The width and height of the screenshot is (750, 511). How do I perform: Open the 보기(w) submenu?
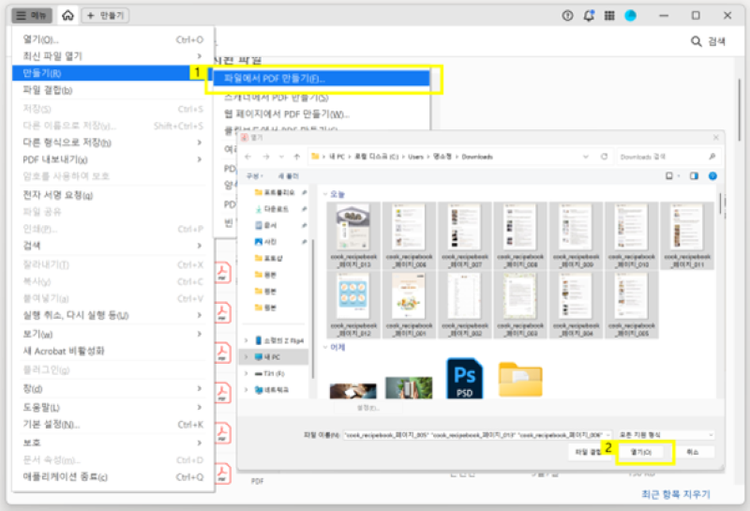[113, 334]
